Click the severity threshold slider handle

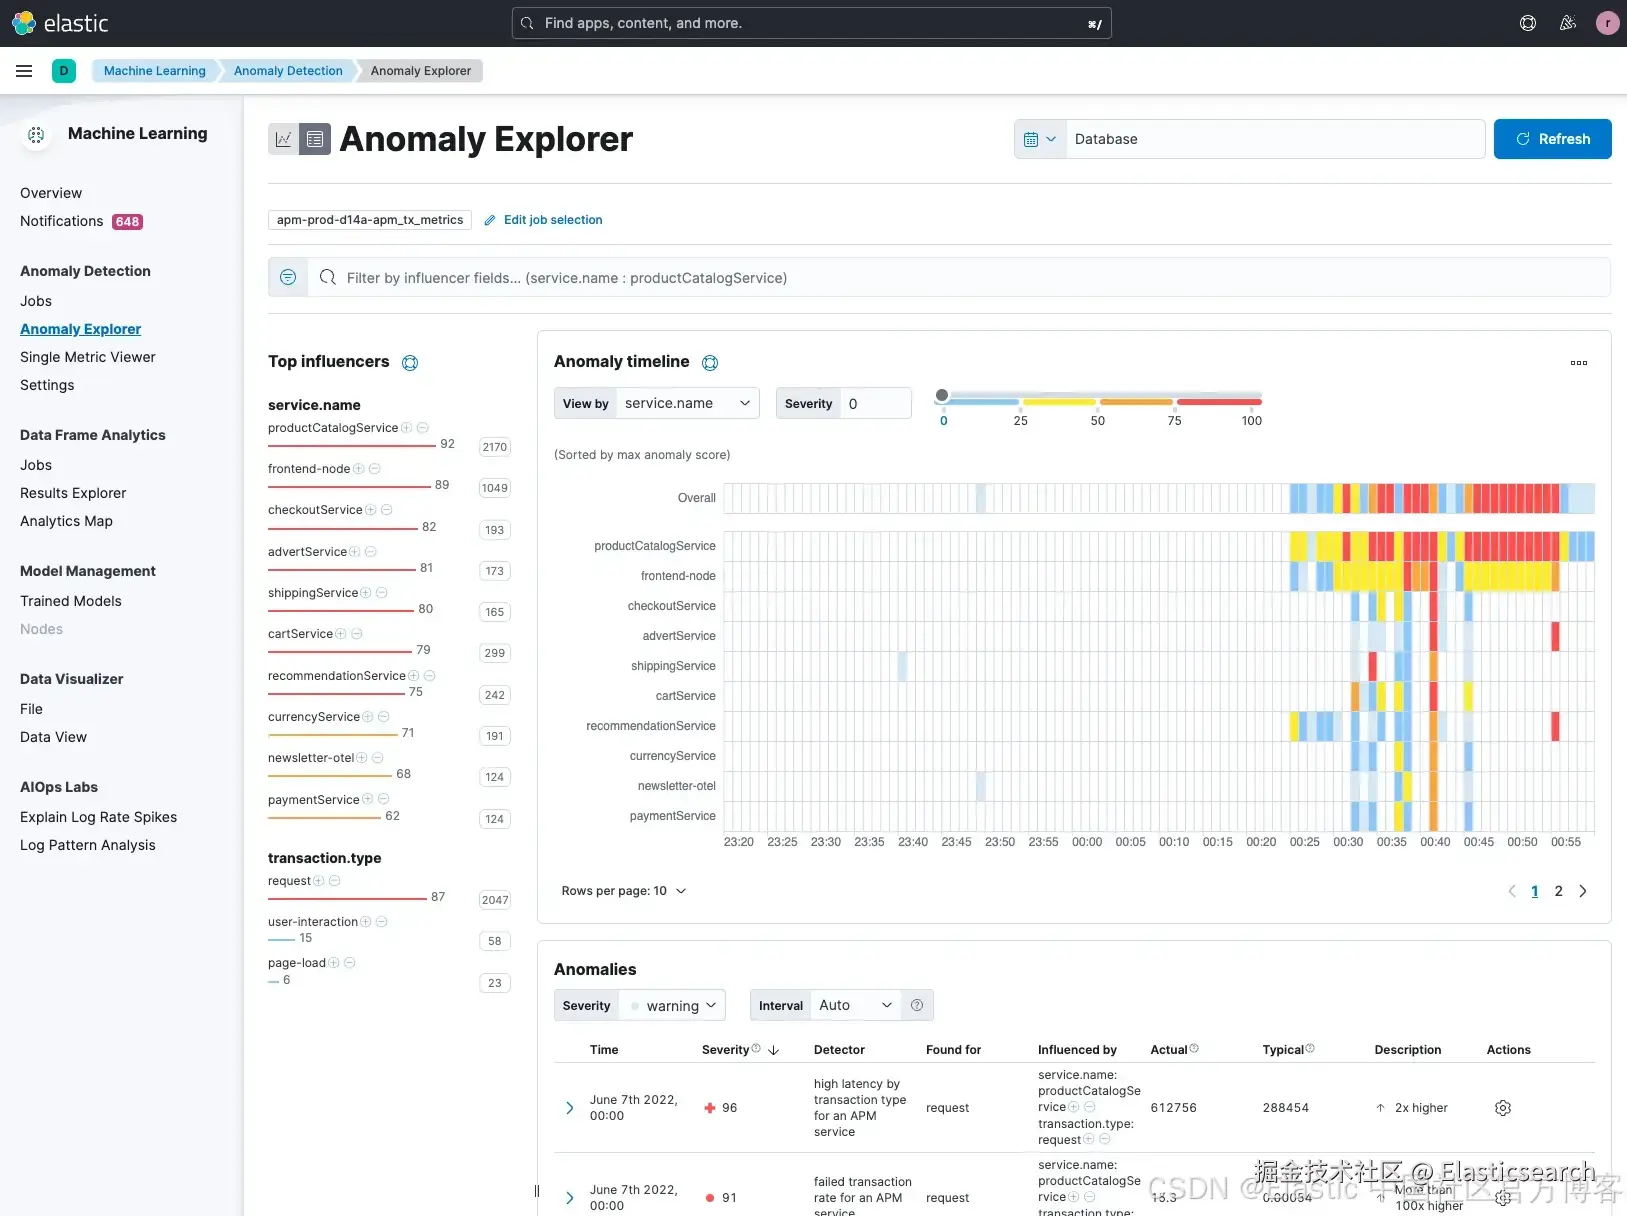pyautogui.click(x=942, y=396)
